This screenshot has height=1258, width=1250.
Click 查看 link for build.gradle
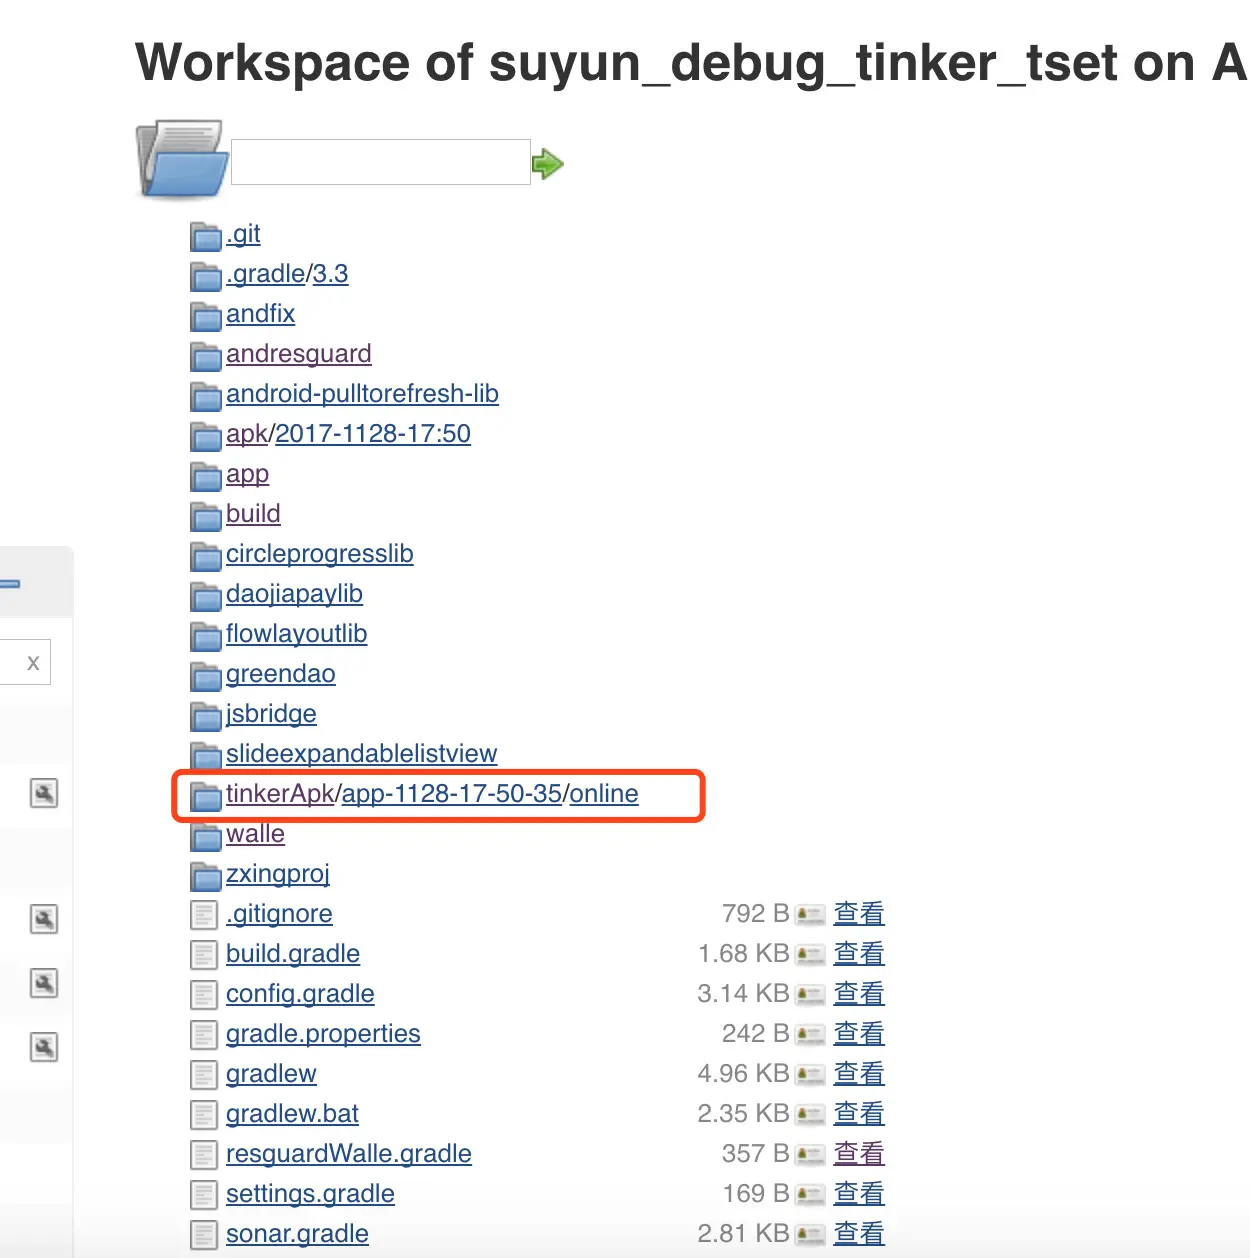pos(859,954)
